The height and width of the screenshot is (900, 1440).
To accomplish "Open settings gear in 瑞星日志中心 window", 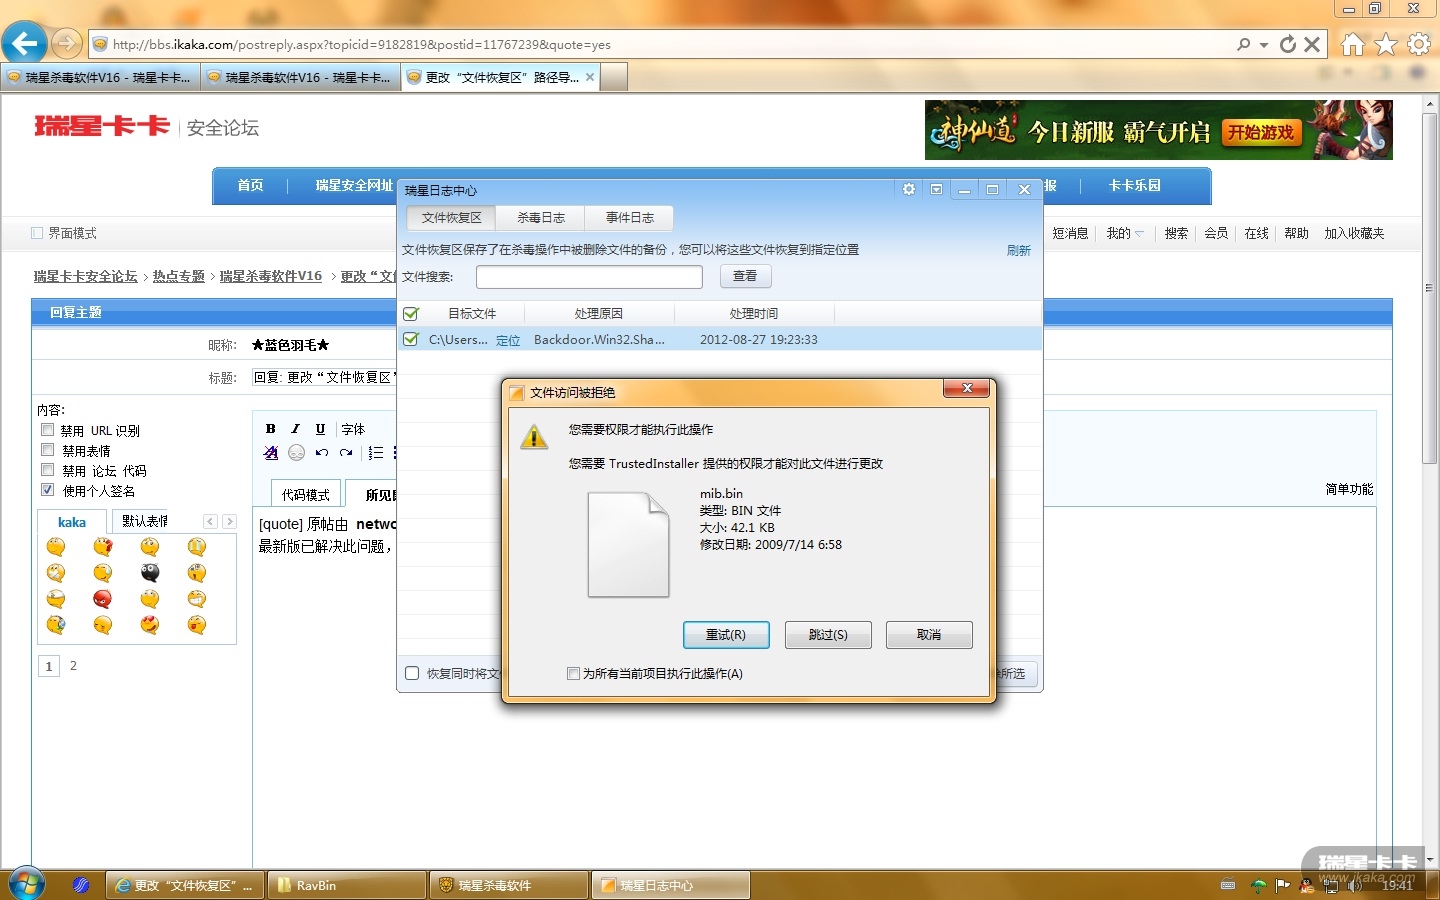I will point(909,189).
